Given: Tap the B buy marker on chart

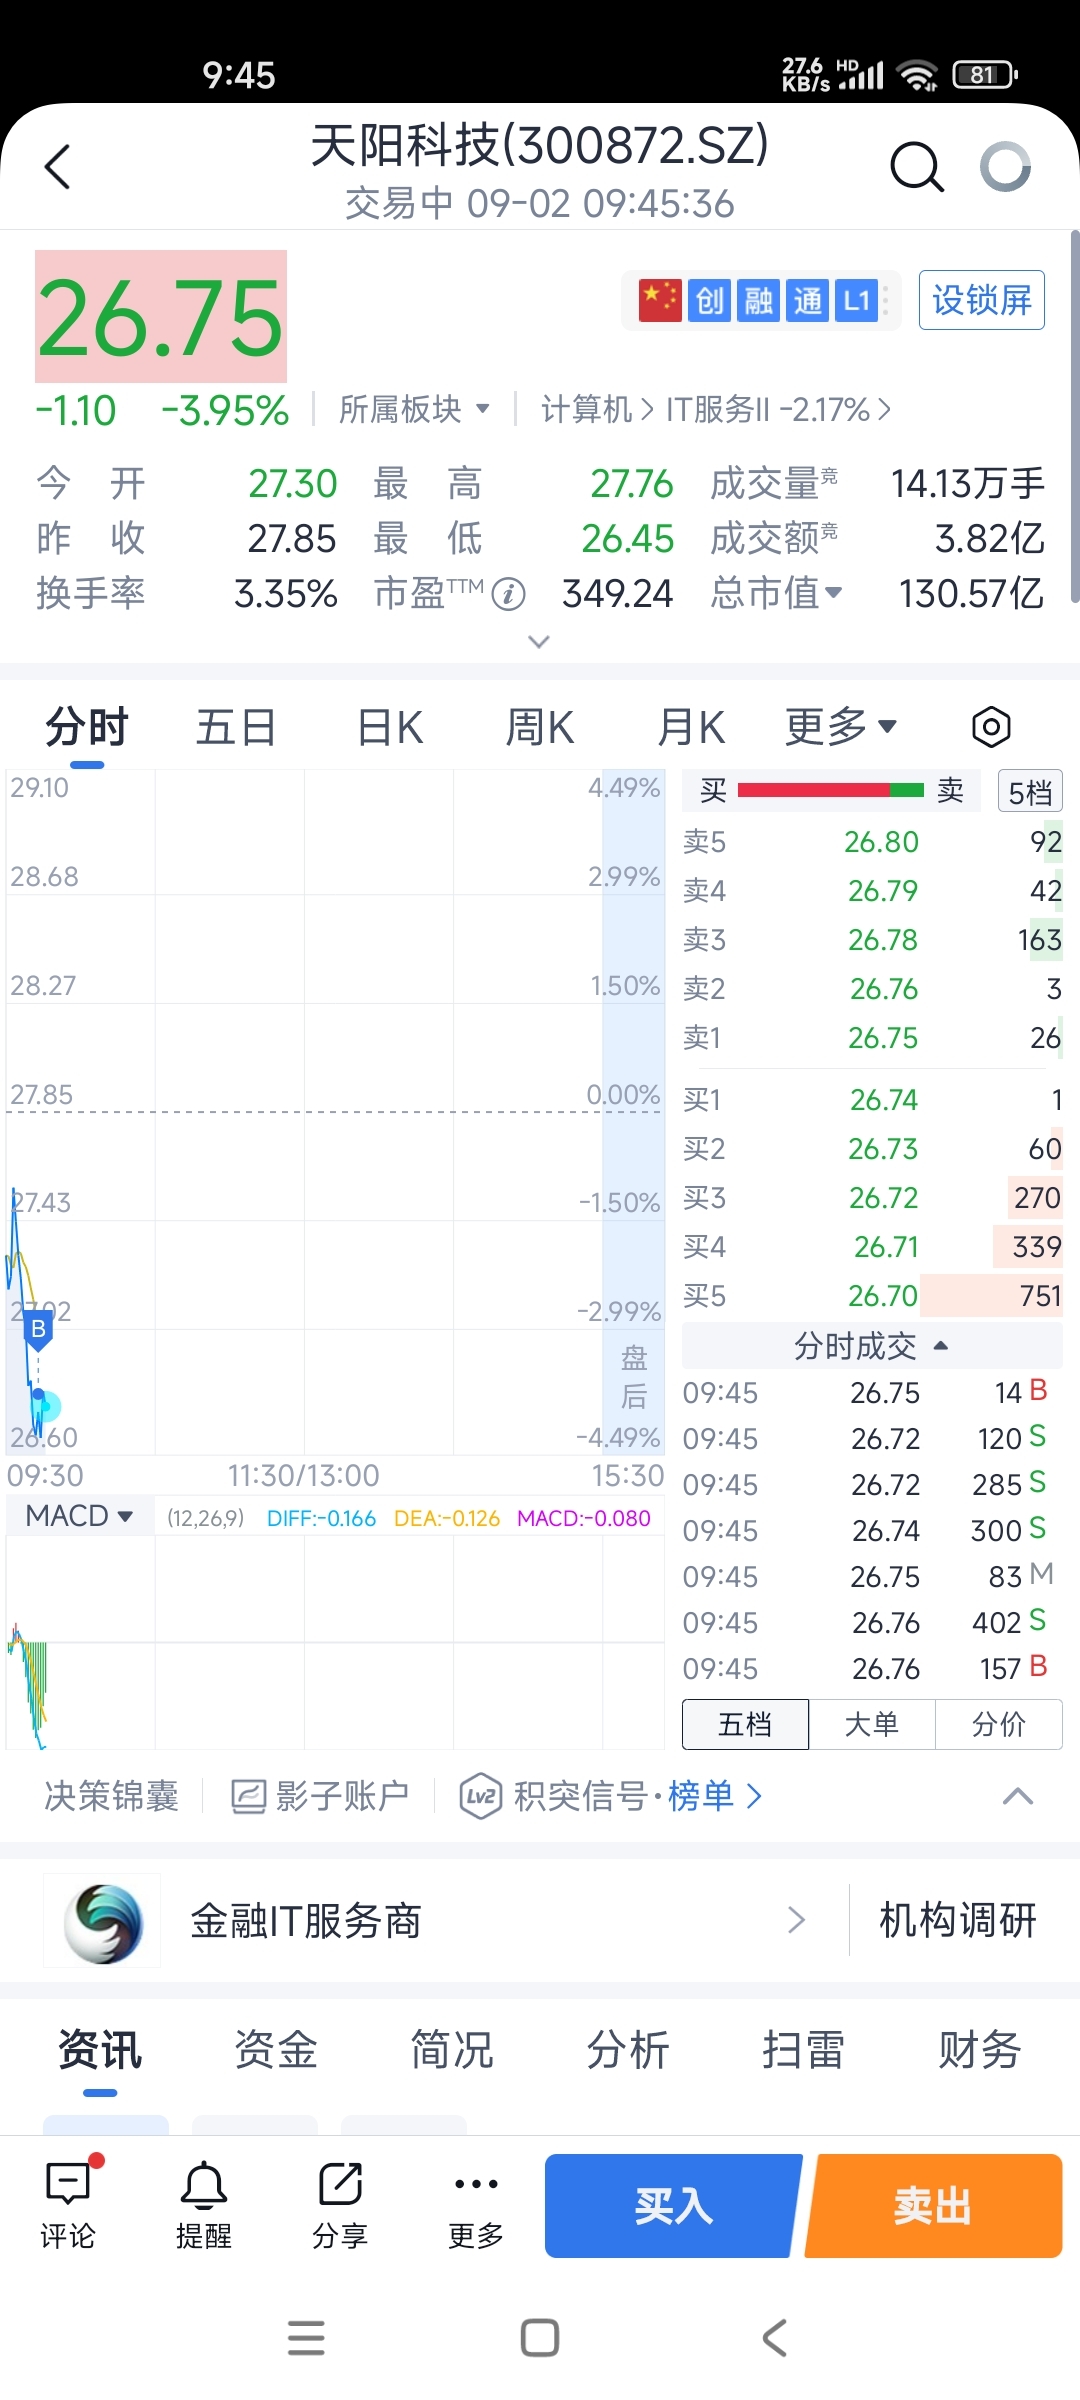Looking at the screenshot, I should tap(38, 1330).
